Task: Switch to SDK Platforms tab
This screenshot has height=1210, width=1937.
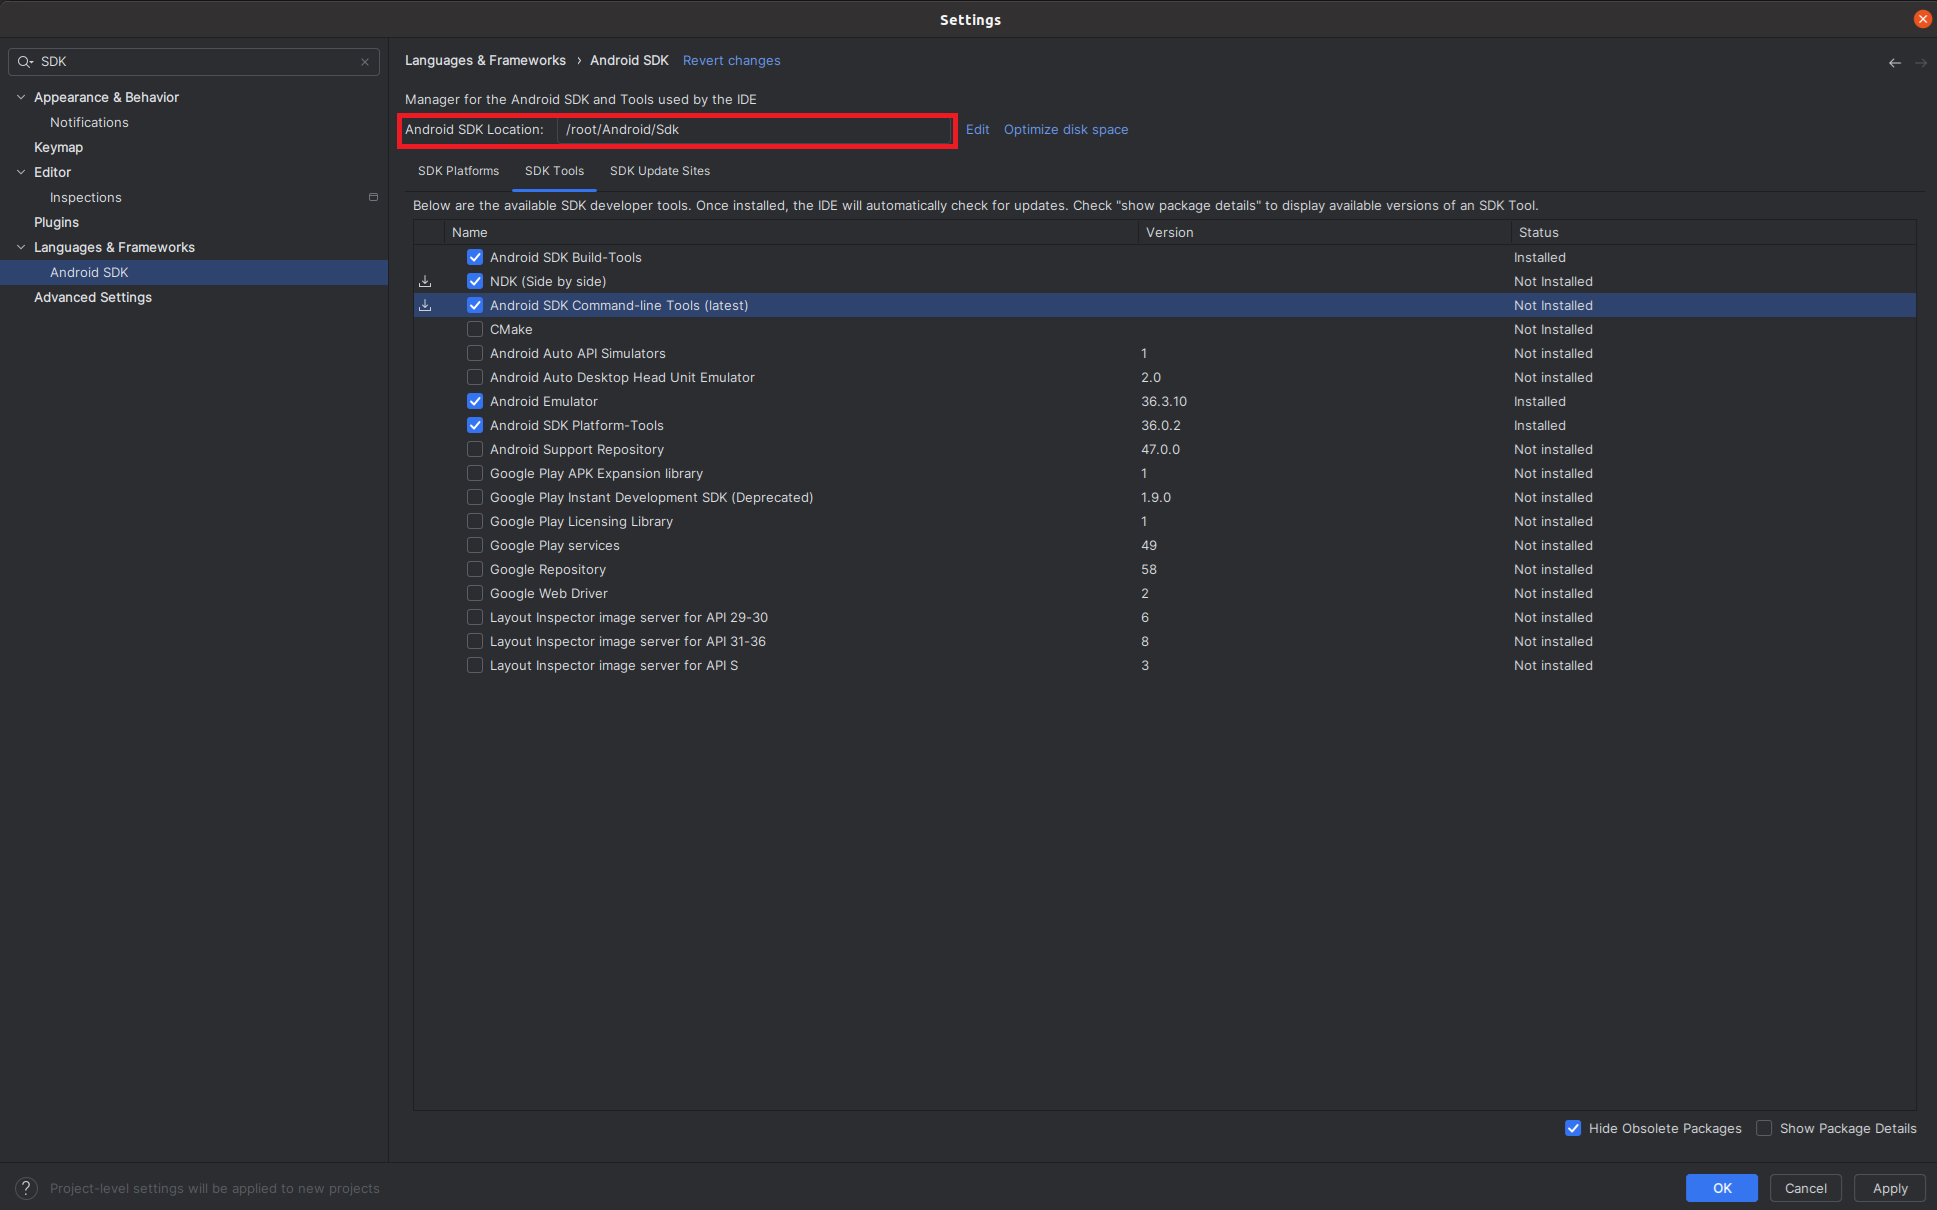Action: click(x=458, y=171)
